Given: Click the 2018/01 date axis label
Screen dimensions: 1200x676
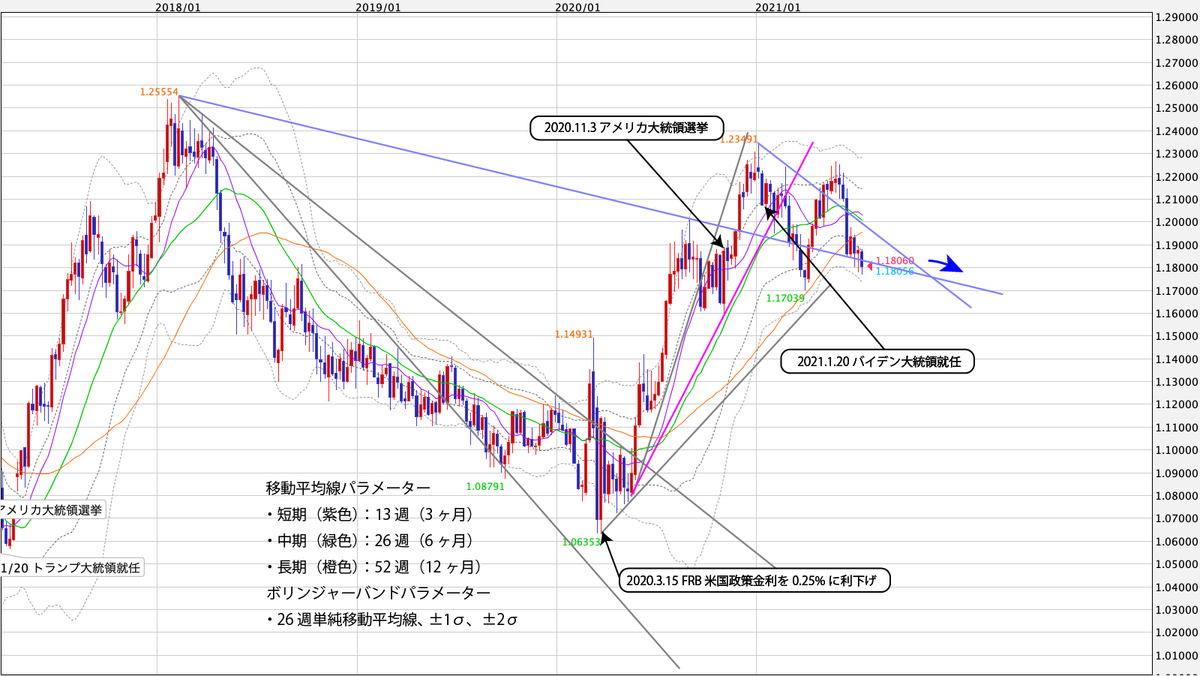Looking at the screenshot, I should [178, 7].
